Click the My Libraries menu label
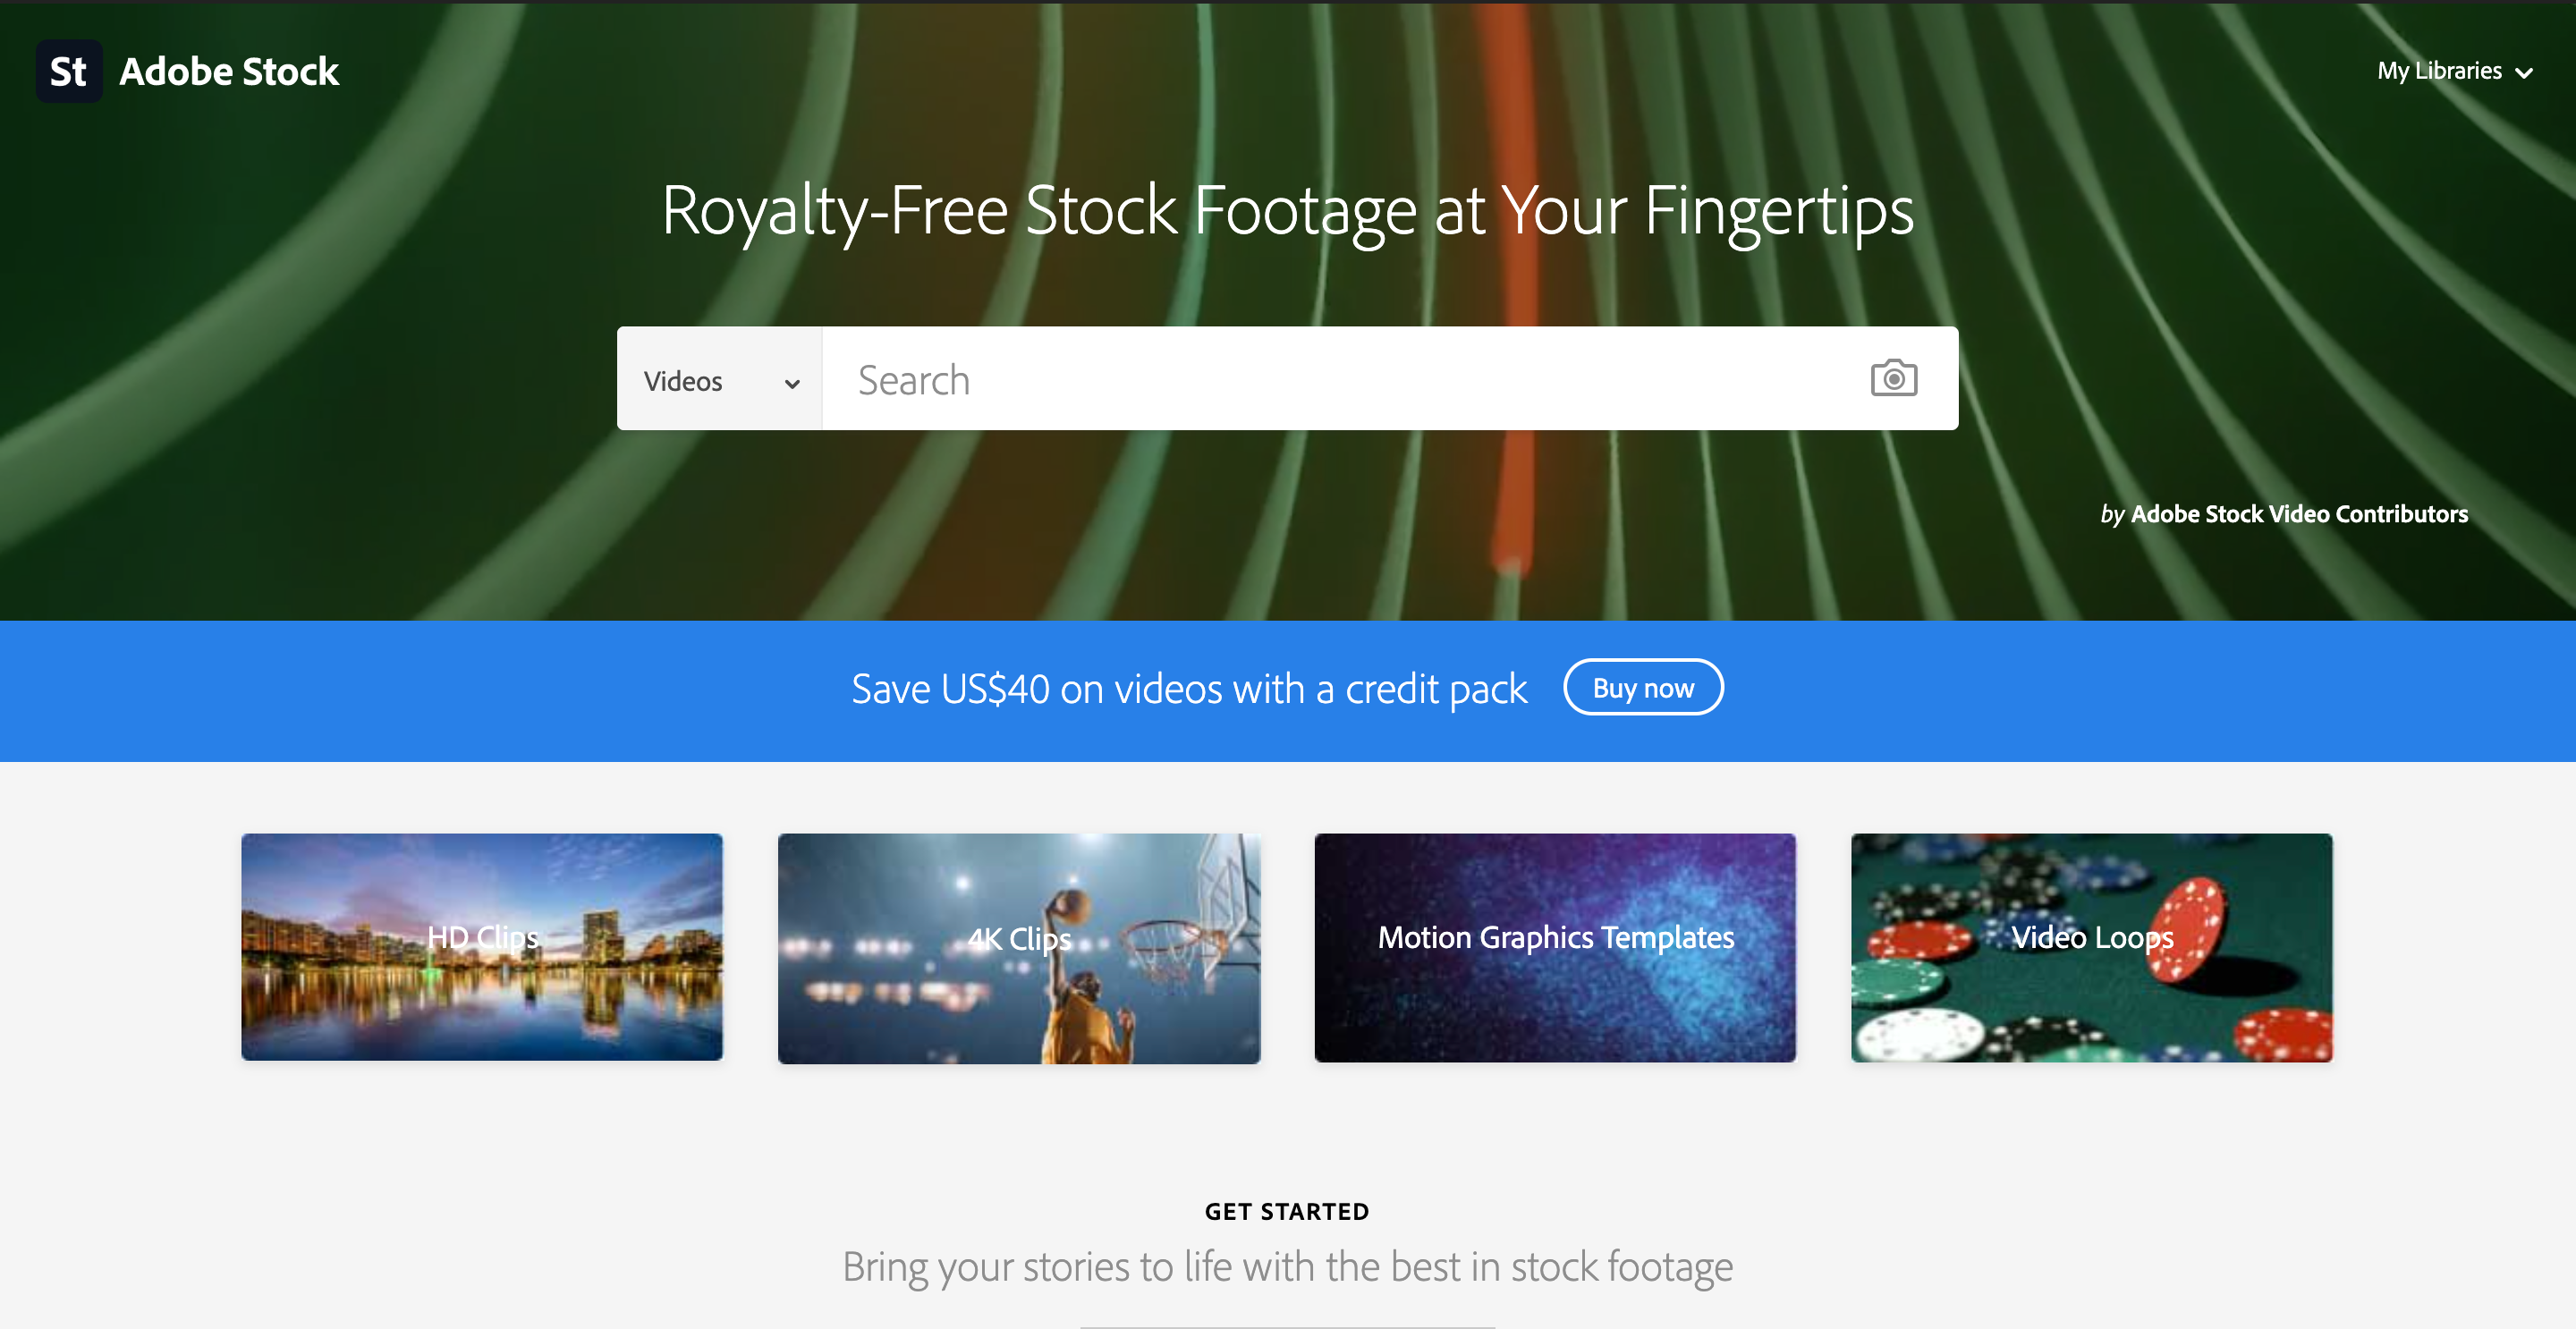Screen dimensions: 2576x1329 (x=2439, y=71)
